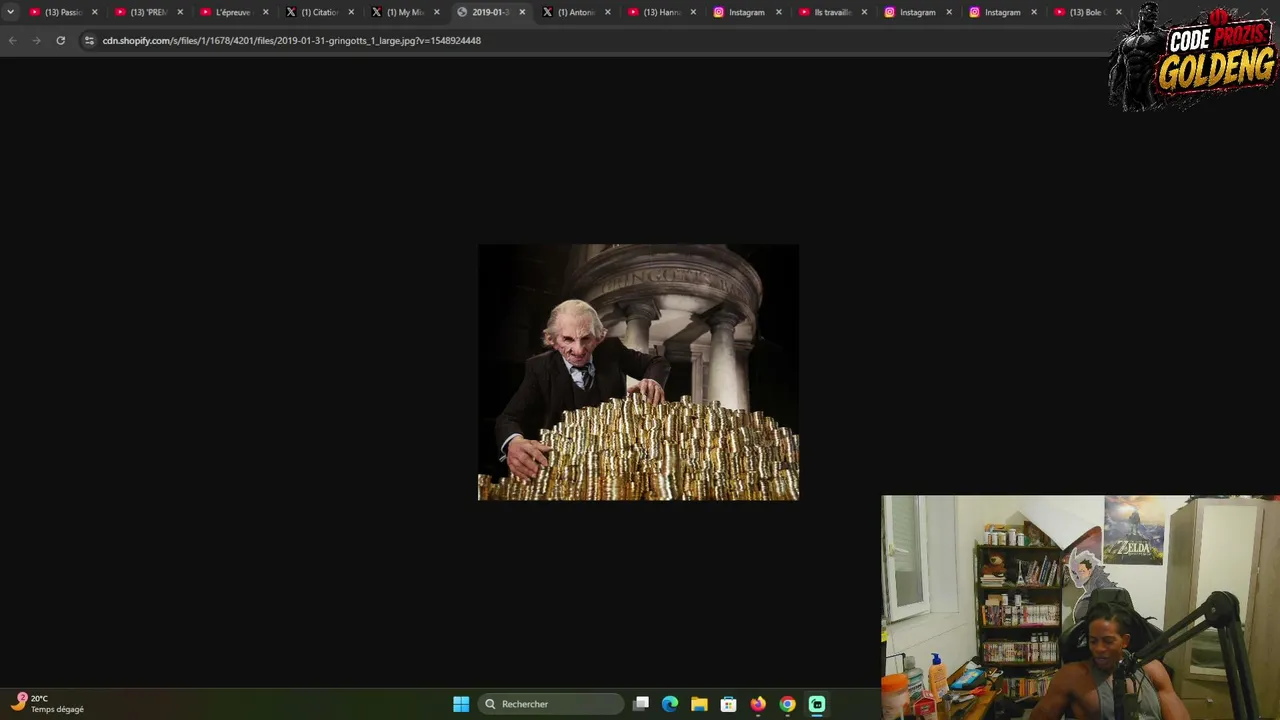Close the '(13) Hanna' tab
Image resolution: width=1280 pixels, height=720 pixels.
click(693, 12)
